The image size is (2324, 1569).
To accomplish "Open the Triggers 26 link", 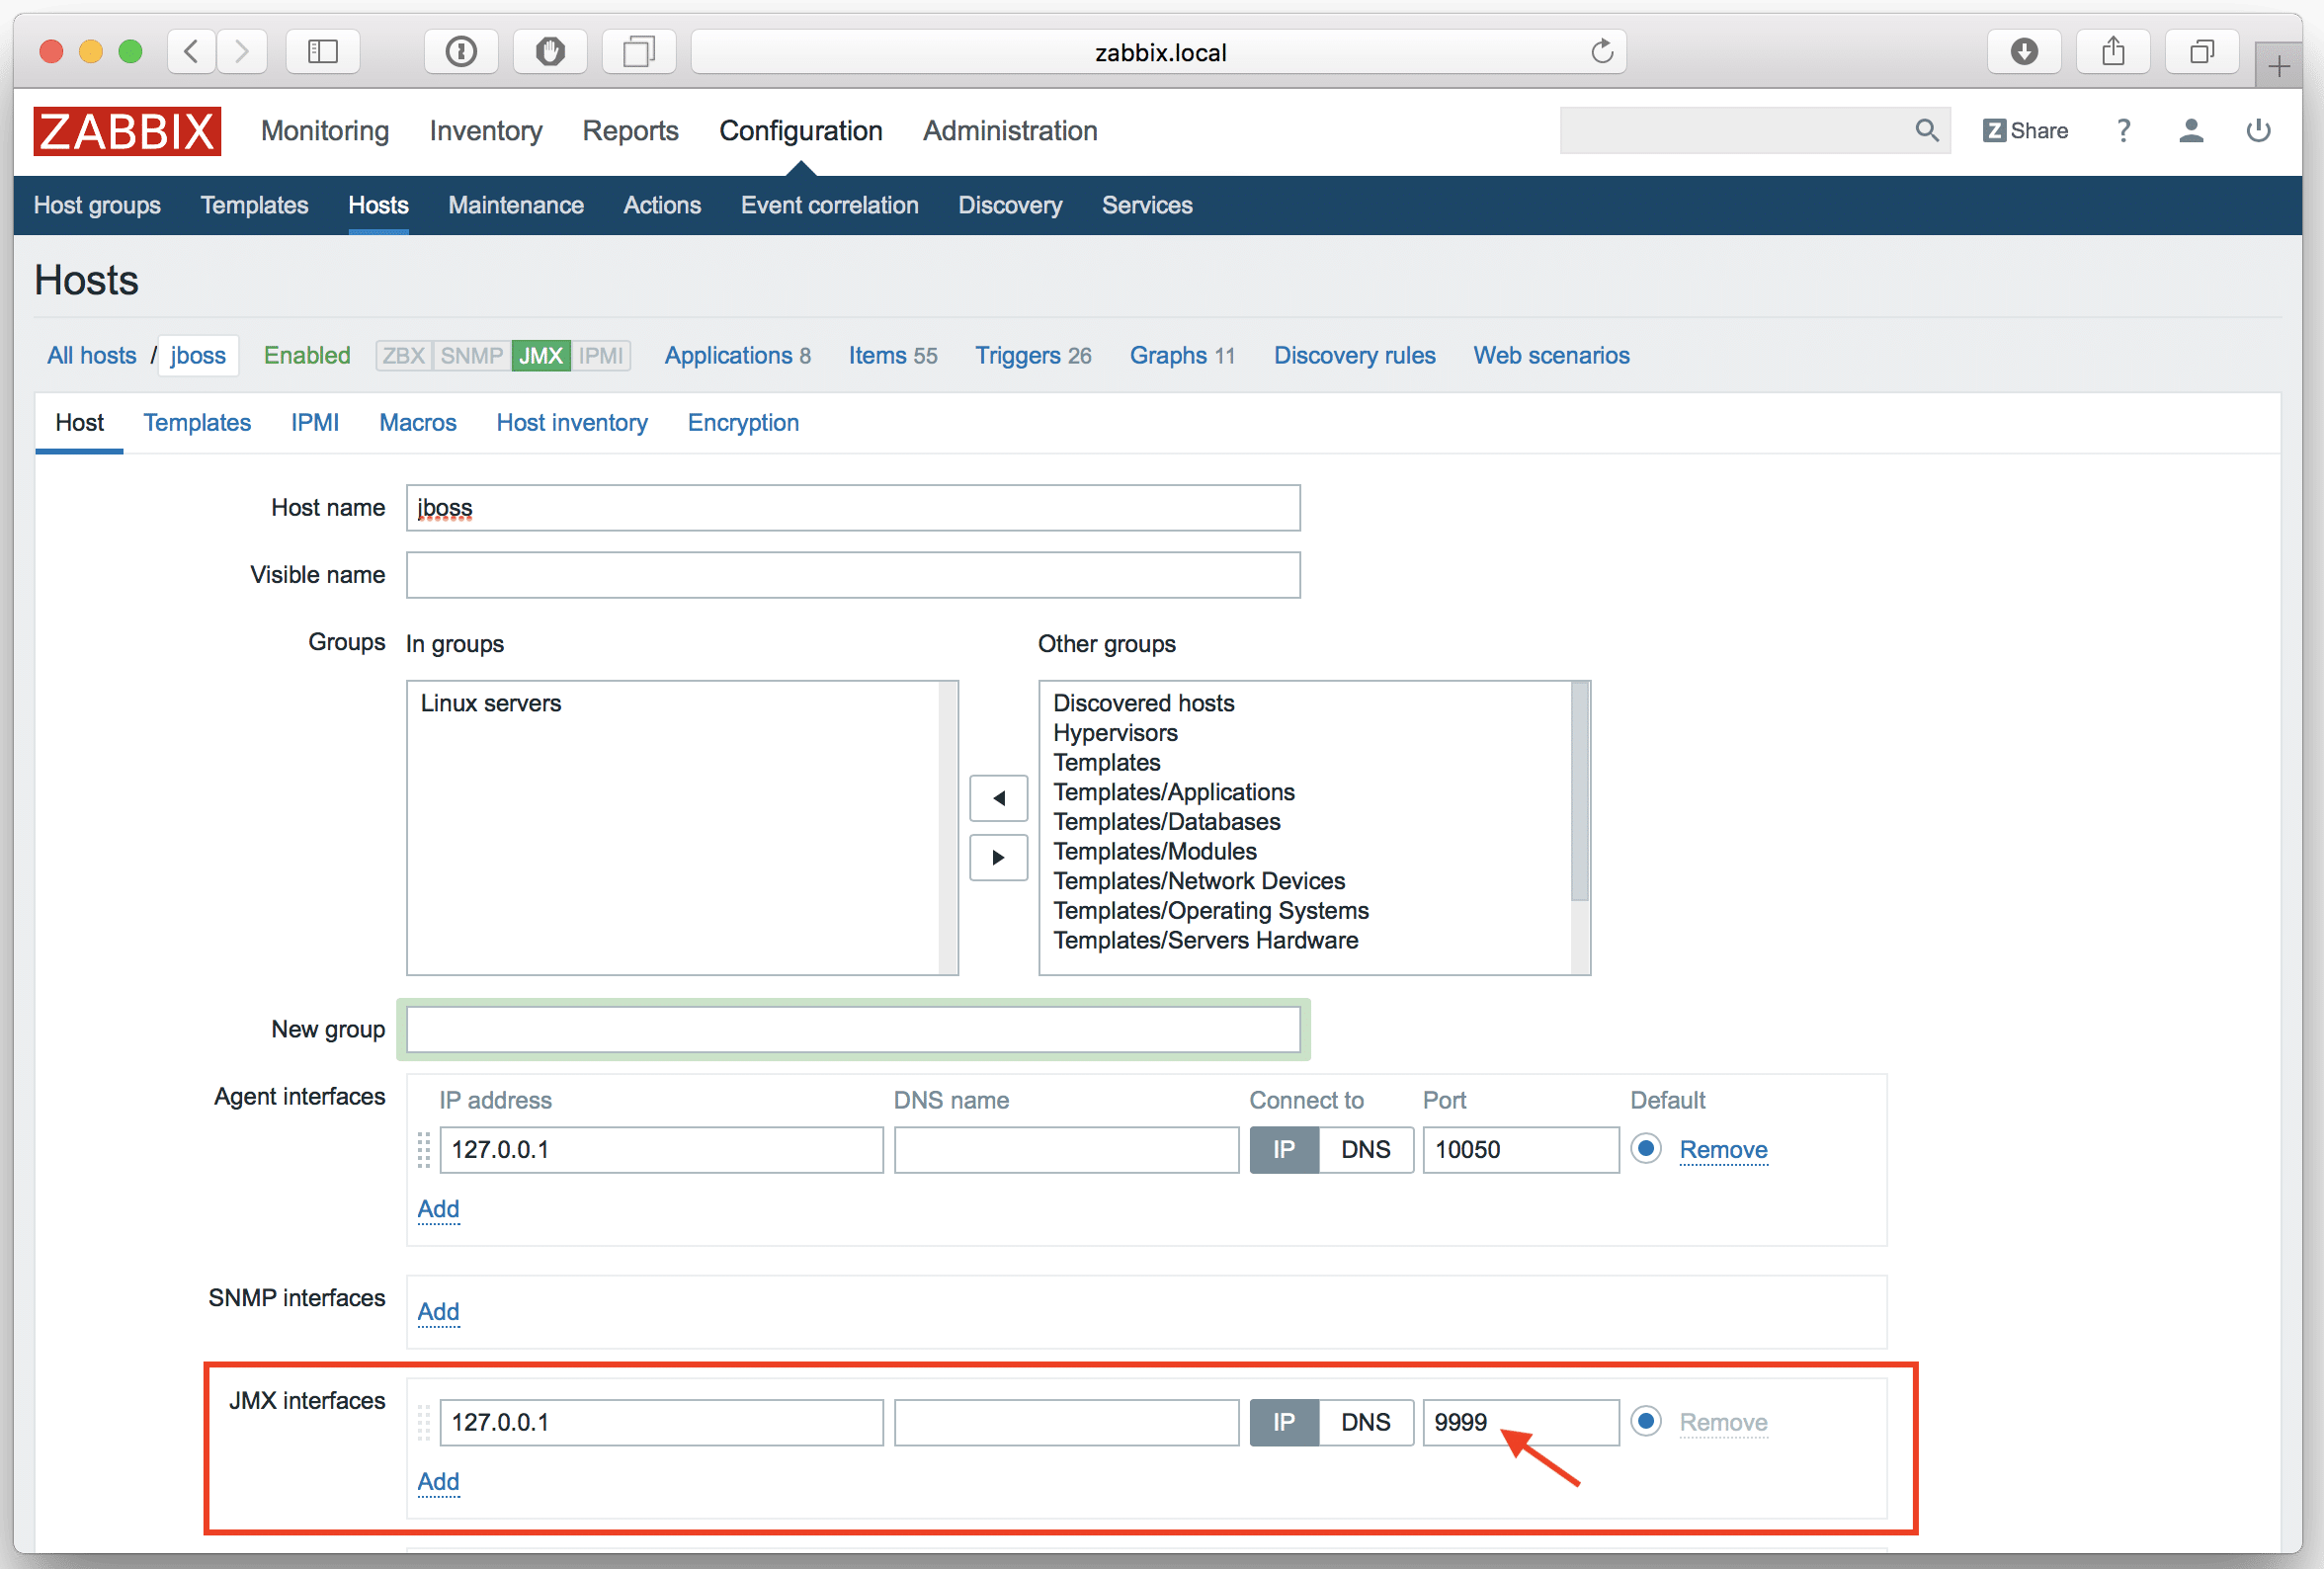I will (1033, 355).
